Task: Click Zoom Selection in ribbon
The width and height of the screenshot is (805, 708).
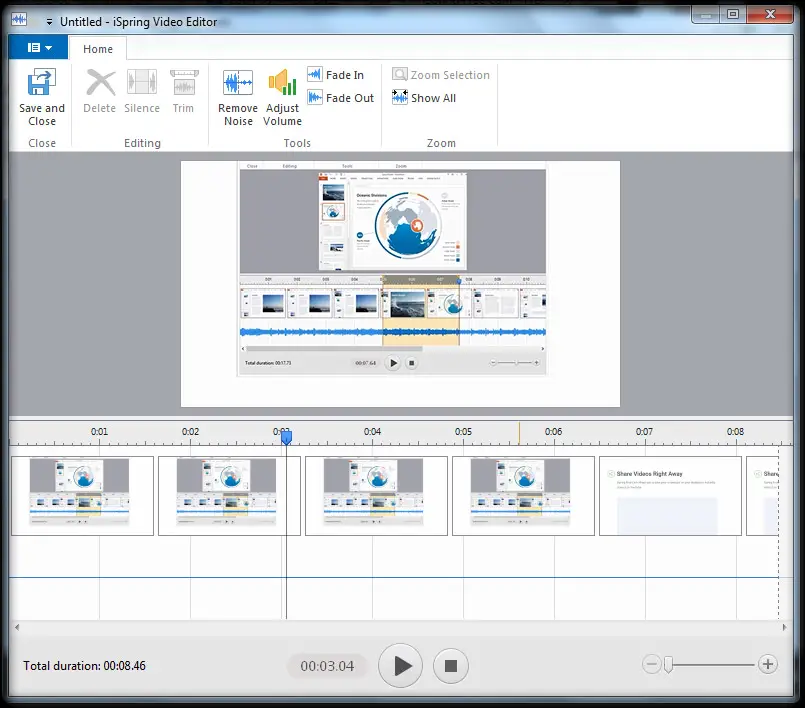Action: pos(440,75)
